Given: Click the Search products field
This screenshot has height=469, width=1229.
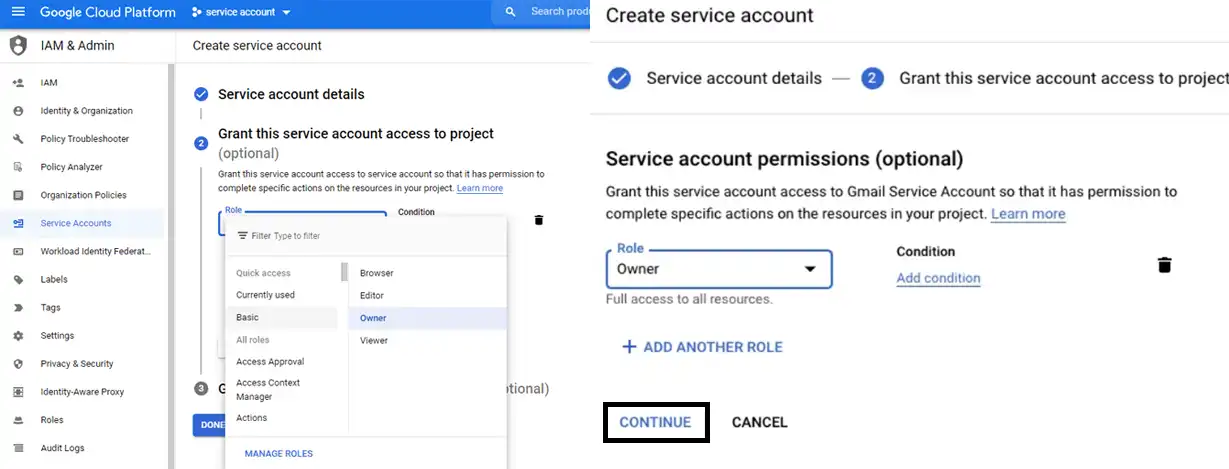Looking at the screenshot, I should pos(560,12).
